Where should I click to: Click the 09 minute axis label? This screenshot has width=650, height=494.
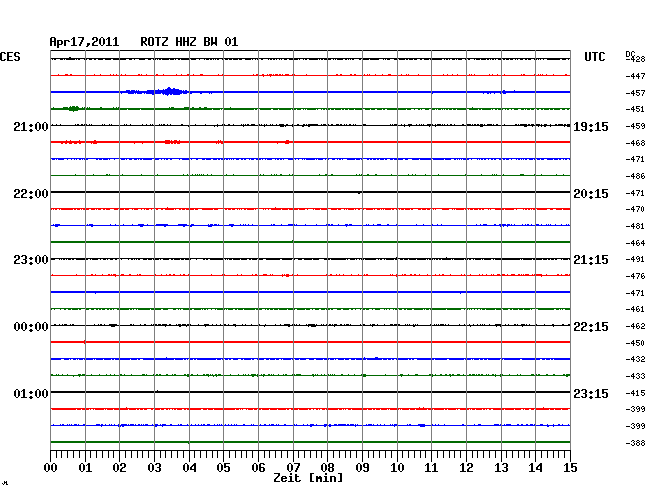tap(362, 468)
